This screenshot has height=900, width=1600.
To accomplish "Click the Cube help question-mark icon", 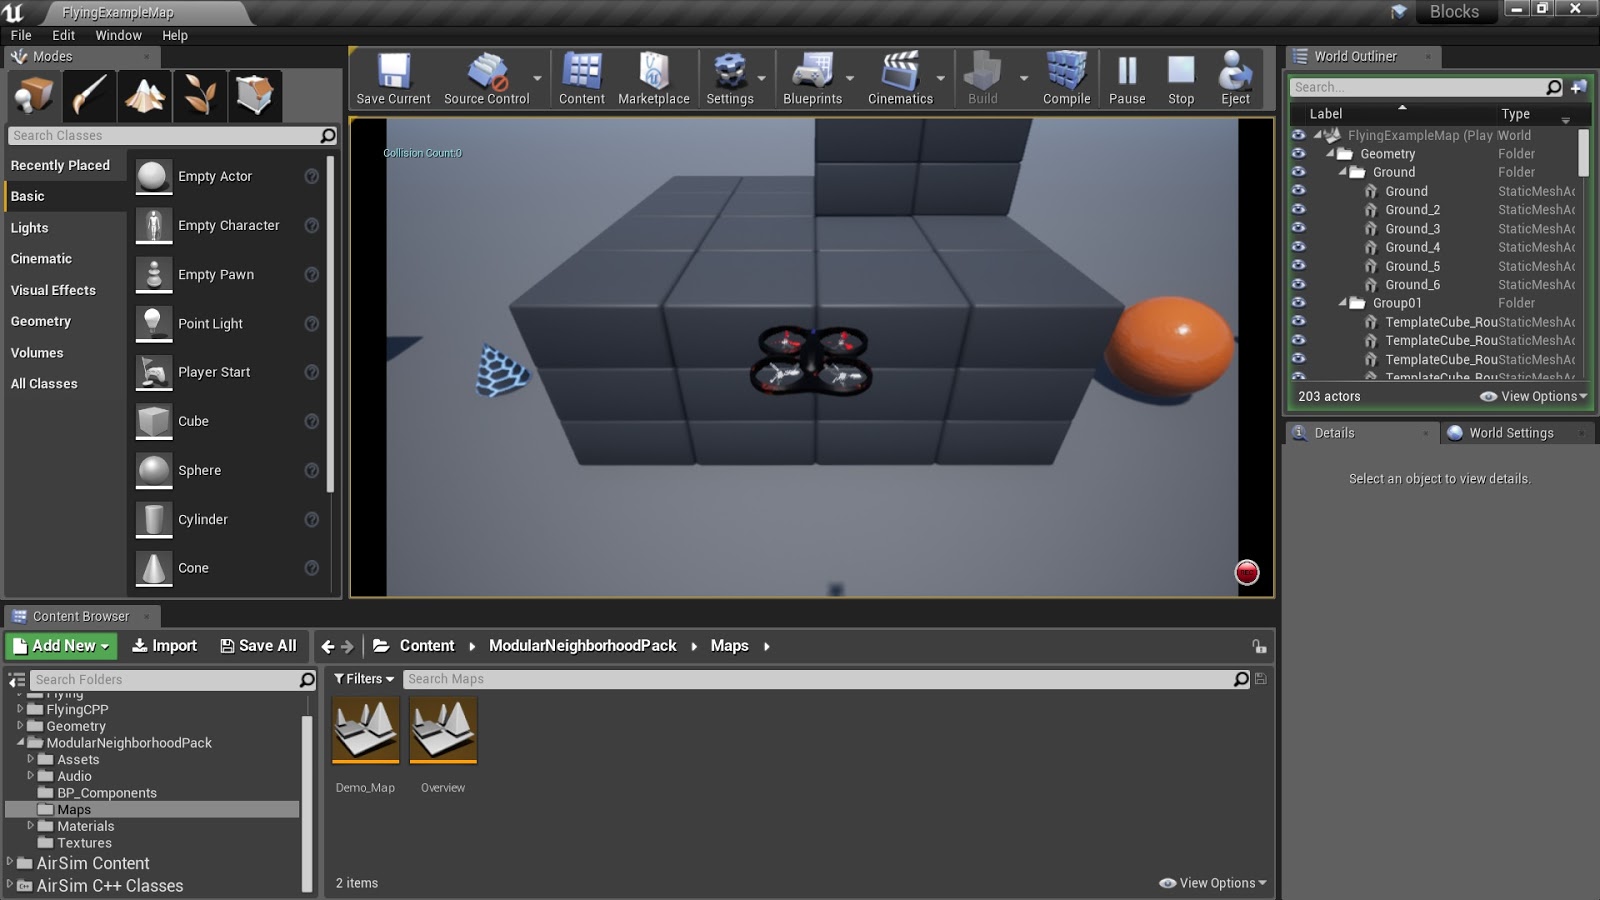I will tap(312, 421).
